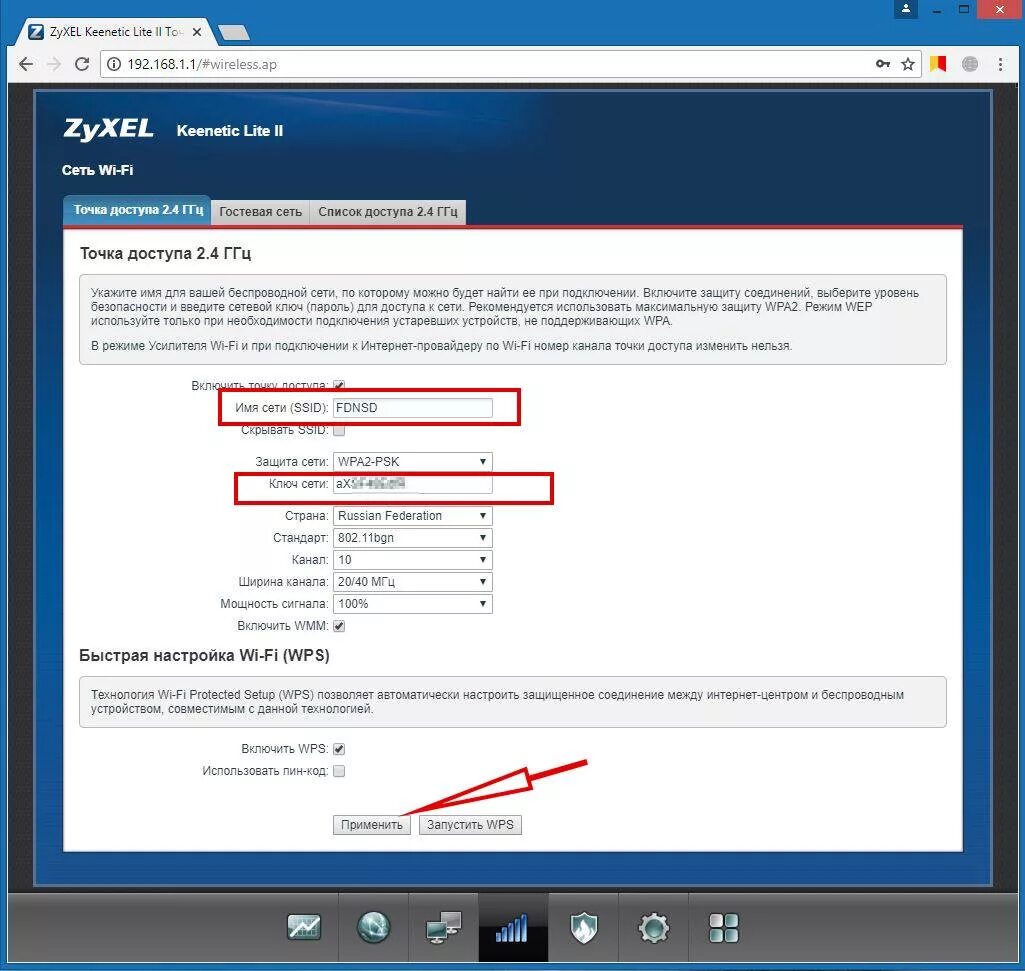Image resolution: width=1025 pixels, height=971 pixels.
Task: Click the browser back arrow
Action: tap(26, 64)
